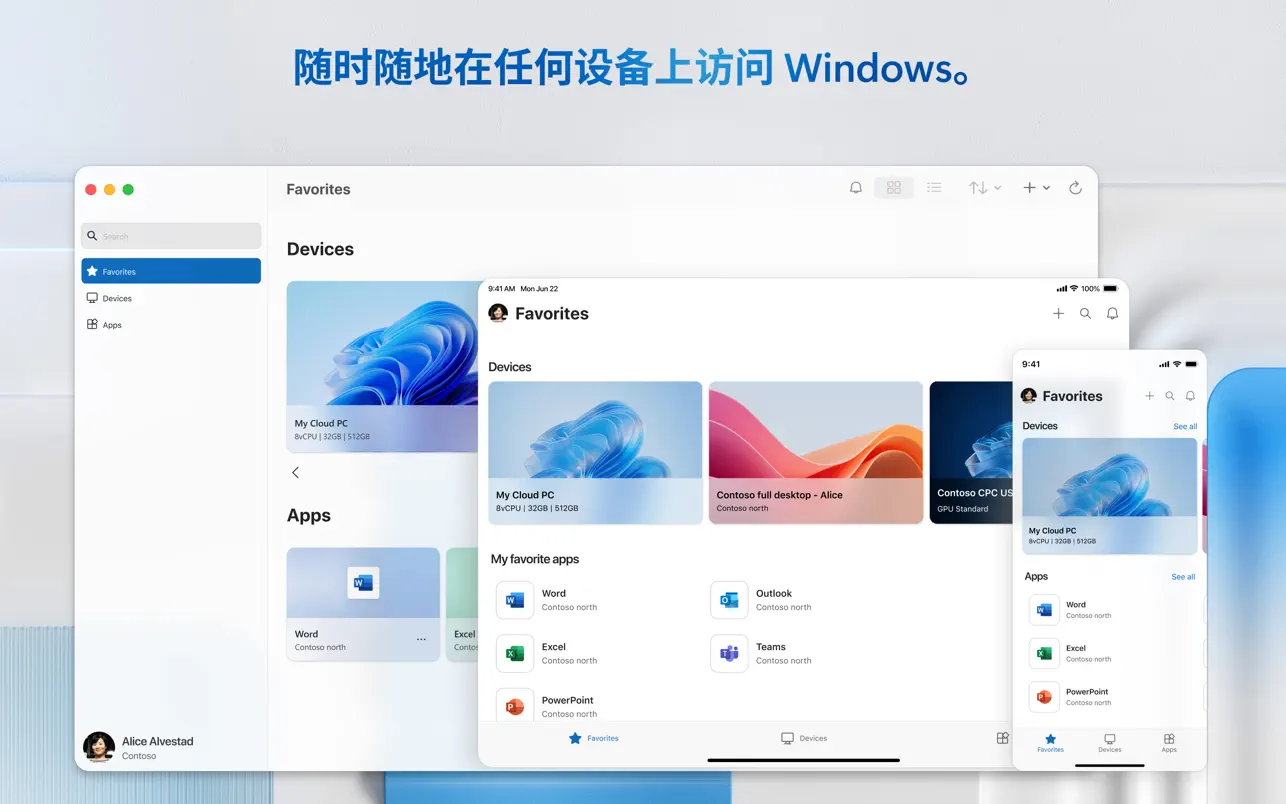Open See all next to Devices on phone
This screenshot has height=804, width=1286.
[x=1184, y=426]
